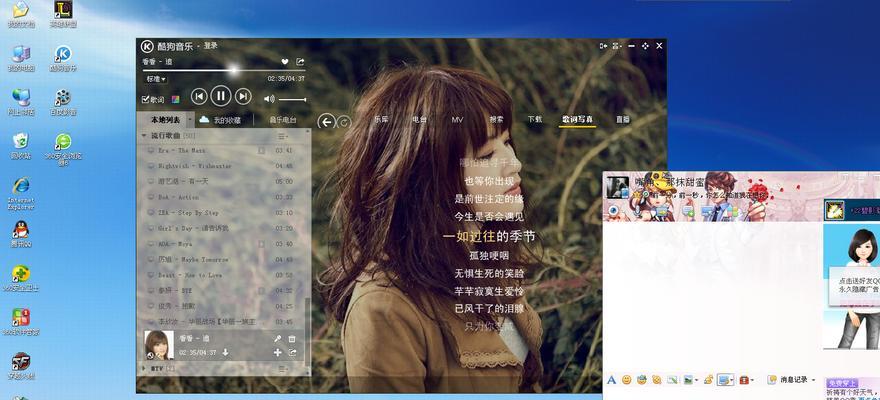
Task: Open the 我的收藏 cloud tab
Action: 221,119
